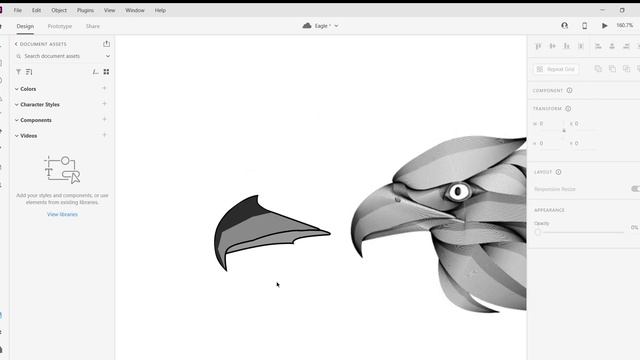Switch assets to list view
Screen dimensions: 640x360
click(x=96, y=72)
